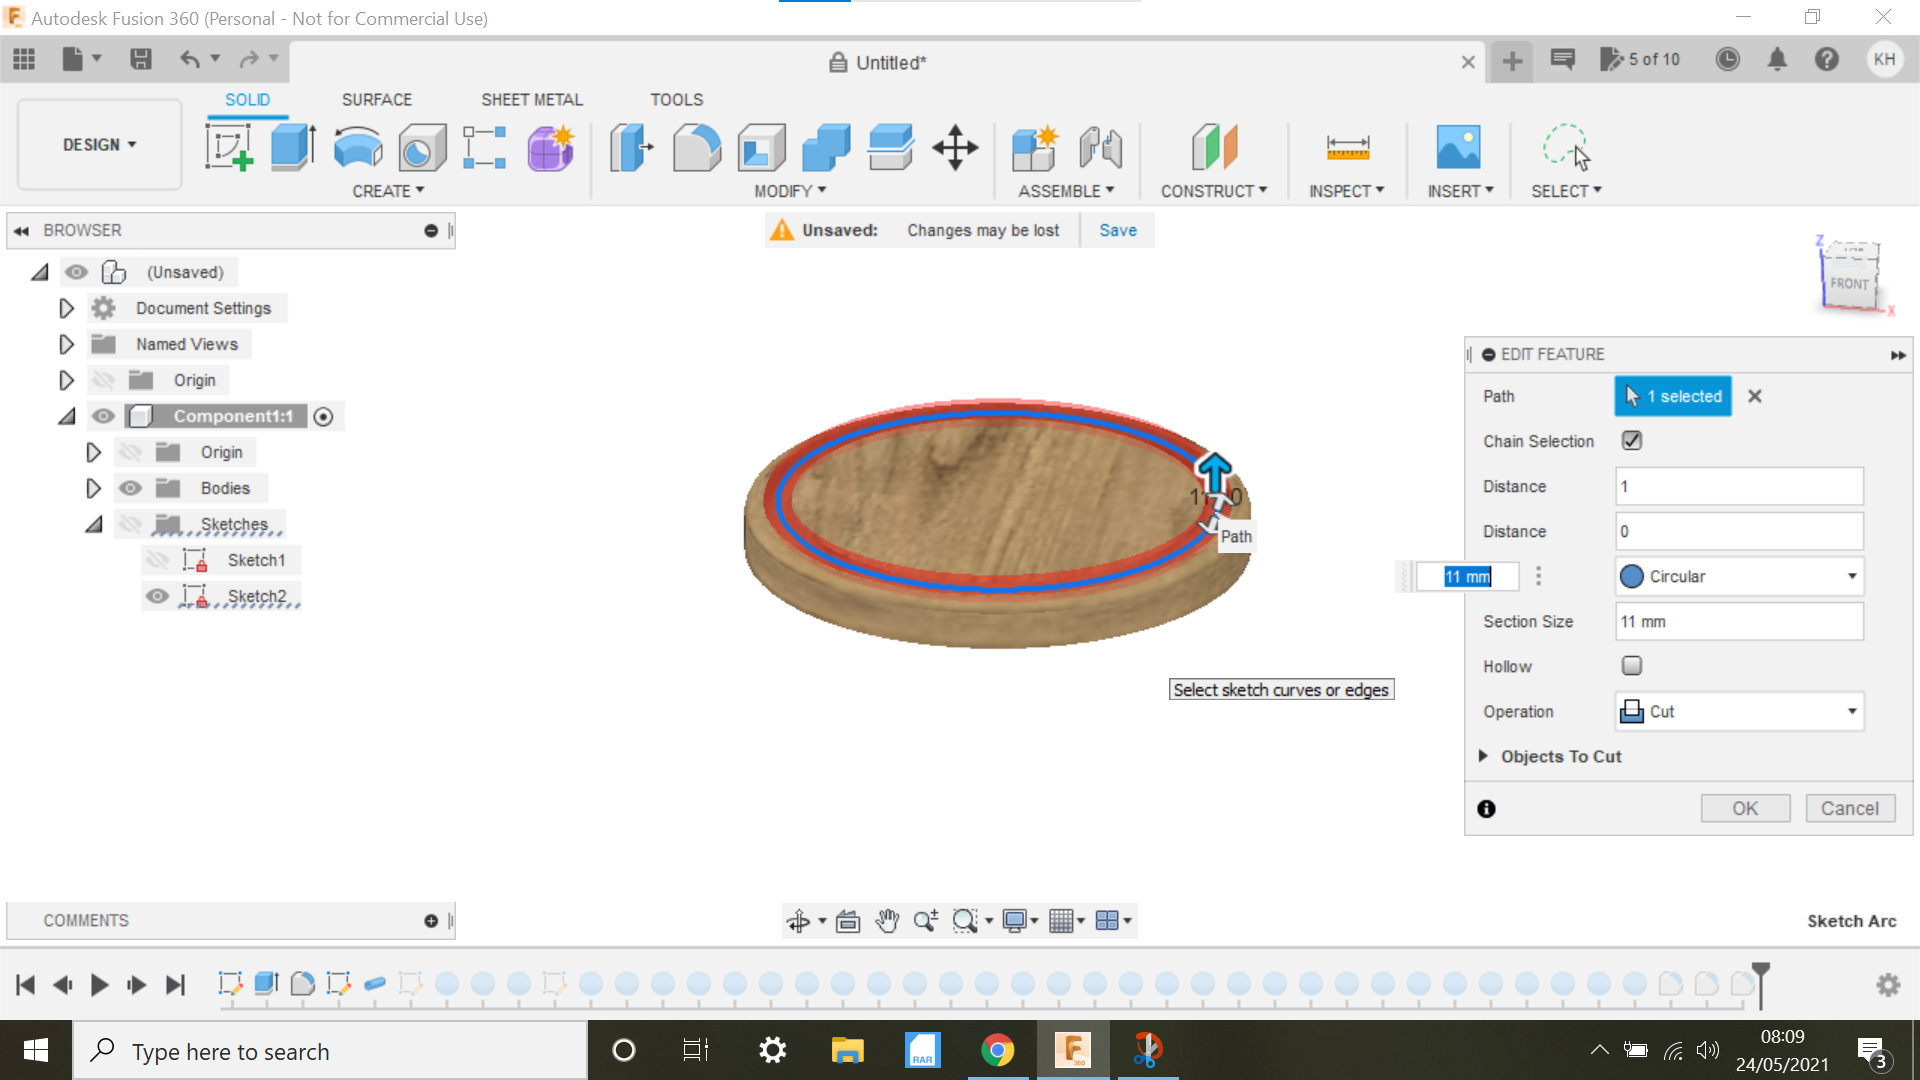Create a new component via Assemble
This screenshot has height=1080, width=1920.
(1035, 147)
